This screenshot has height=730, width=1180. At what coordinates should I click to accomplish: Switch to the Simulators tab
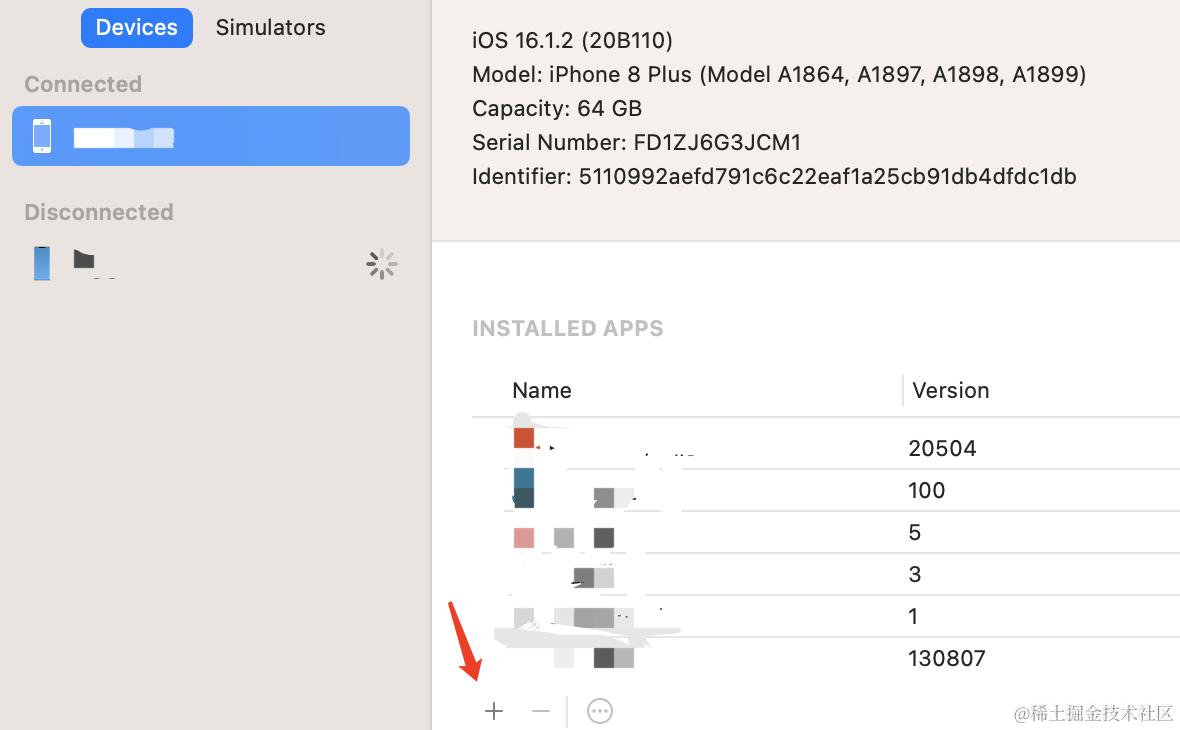pos(270,28)
